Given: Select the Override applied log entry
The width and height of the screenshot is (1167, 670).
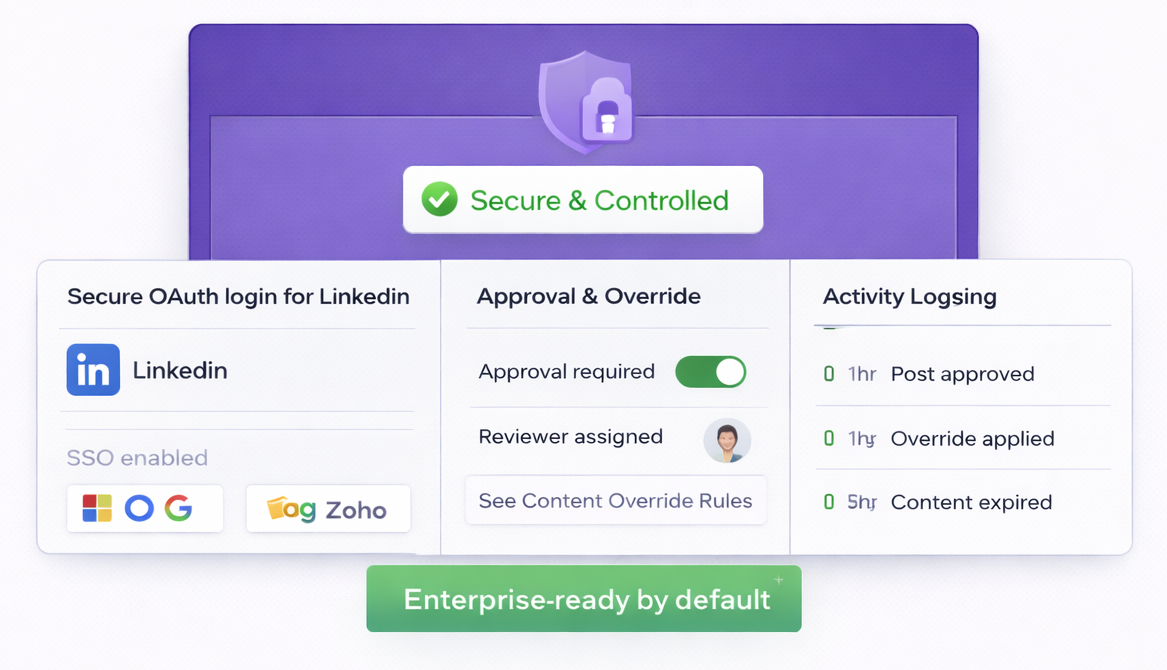Looking at the screenshot, I should point(972,438).
